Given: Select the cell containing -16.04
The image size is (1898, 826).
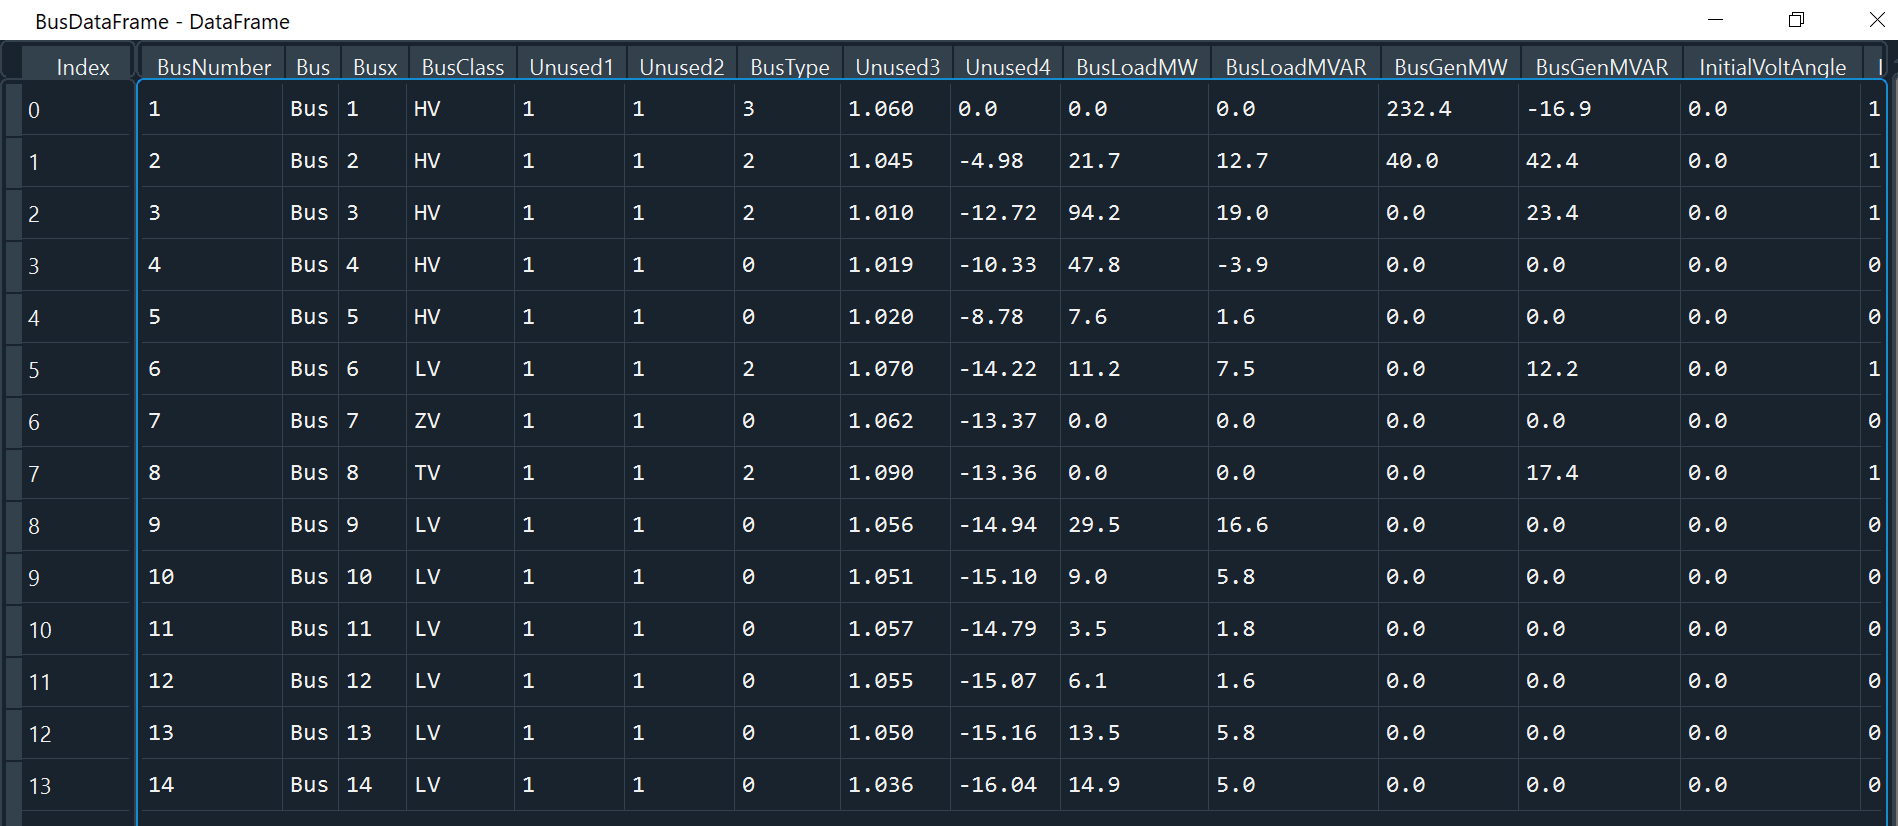Looking at the screenshot, I should (997, 785).
